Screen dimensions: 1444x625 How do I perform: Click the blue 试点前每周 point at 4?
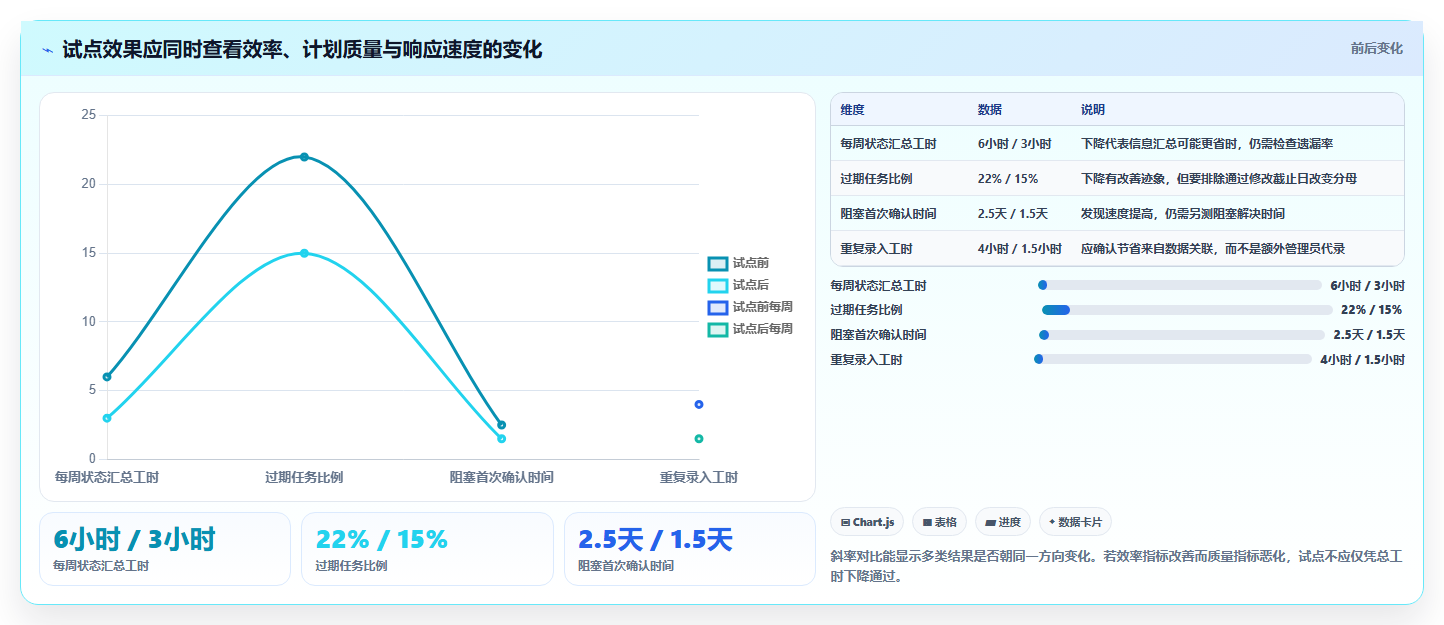(699, 404)
